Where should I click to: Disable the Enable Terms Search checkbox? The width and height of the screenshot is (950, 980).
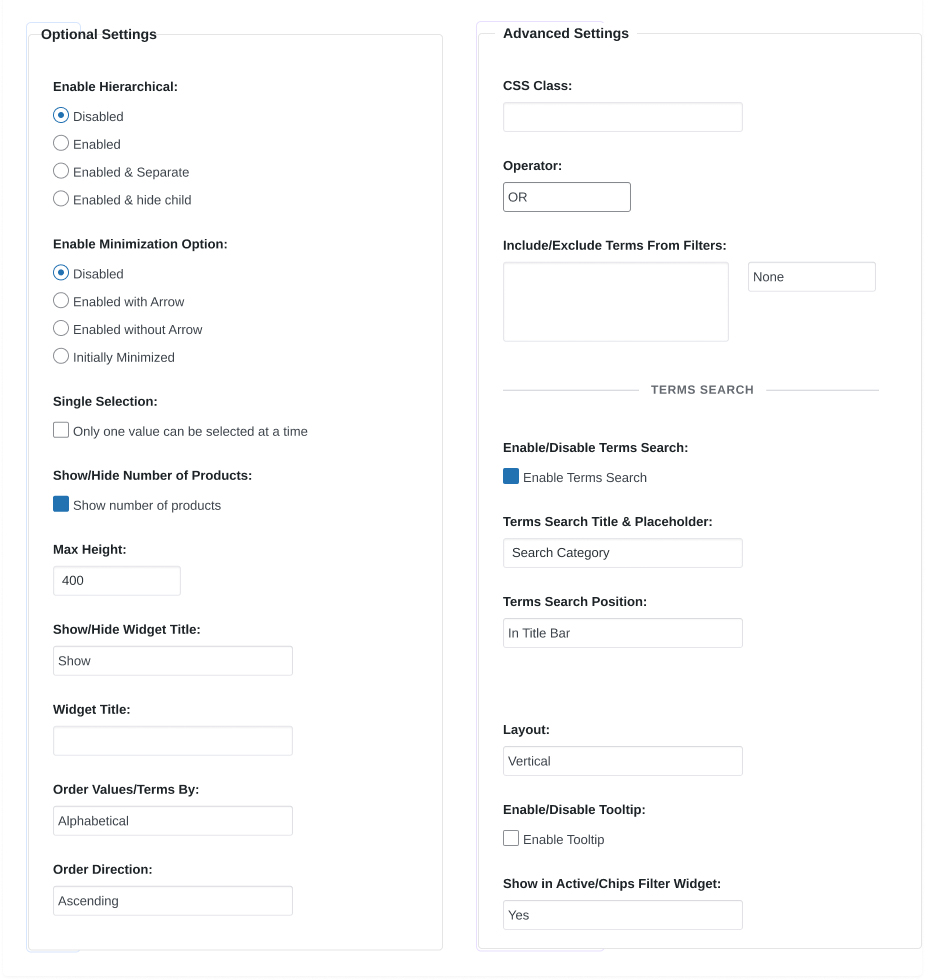[511, 476]
